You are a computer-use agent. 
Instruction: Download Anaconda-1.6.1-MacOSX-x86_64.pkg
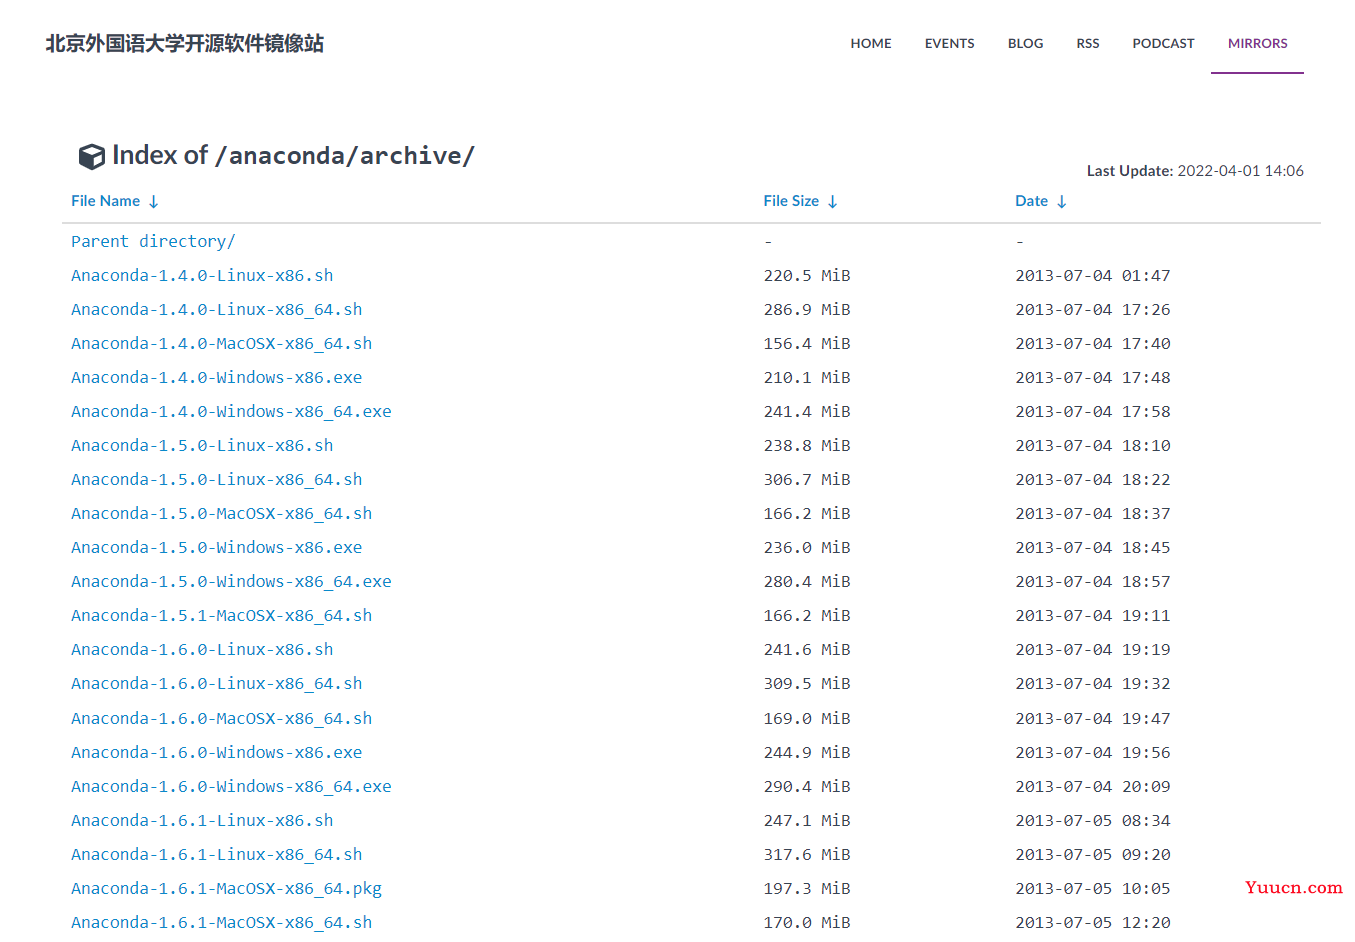coord(226,888)
